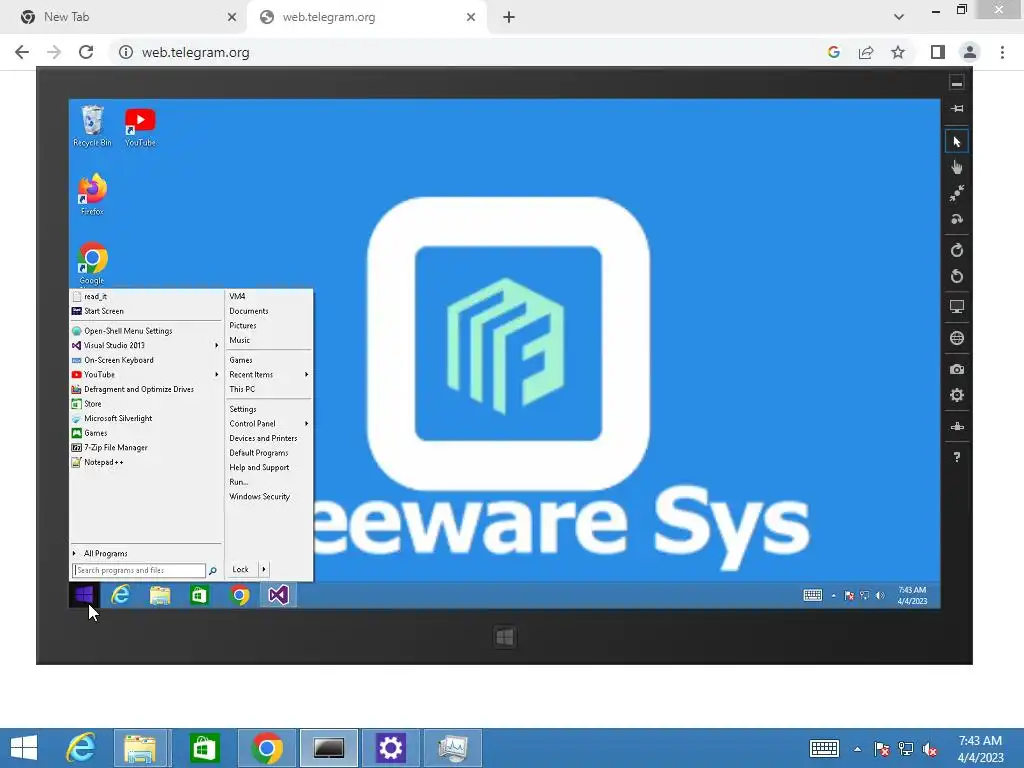Open Internet Explorer in emulator taskbar
The height and width of the screenshot is (768, 1024).
coord(120,595)
